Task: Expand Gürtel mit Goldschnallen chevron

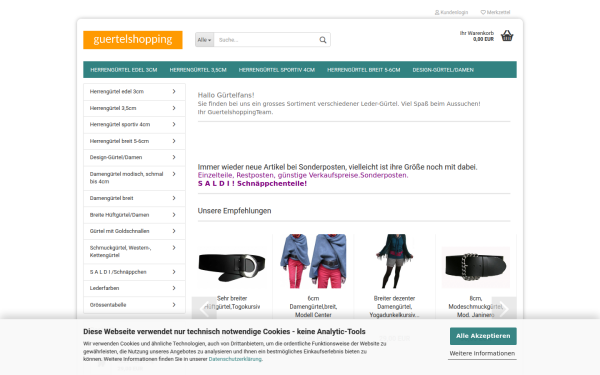Action: point(174,231)
